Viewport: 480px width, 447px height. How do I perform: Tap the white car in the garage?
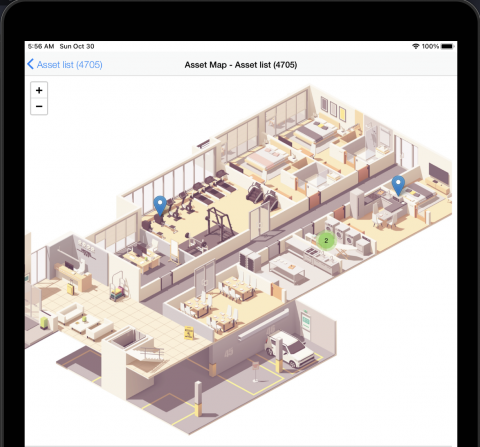[290, 349]
